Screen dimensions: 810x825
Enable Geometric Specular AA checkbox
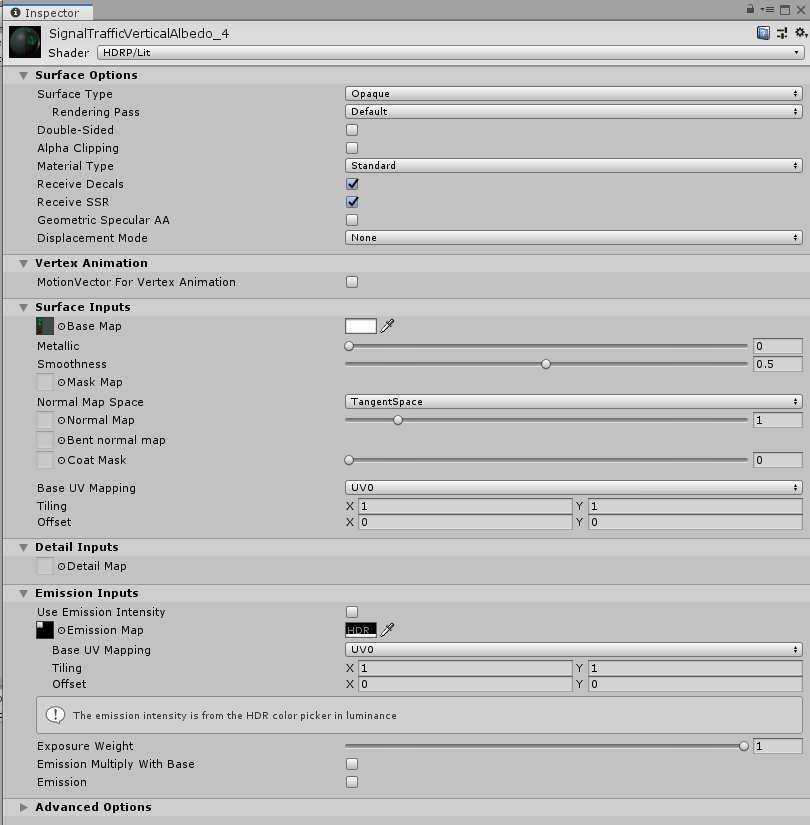[352, 220]
